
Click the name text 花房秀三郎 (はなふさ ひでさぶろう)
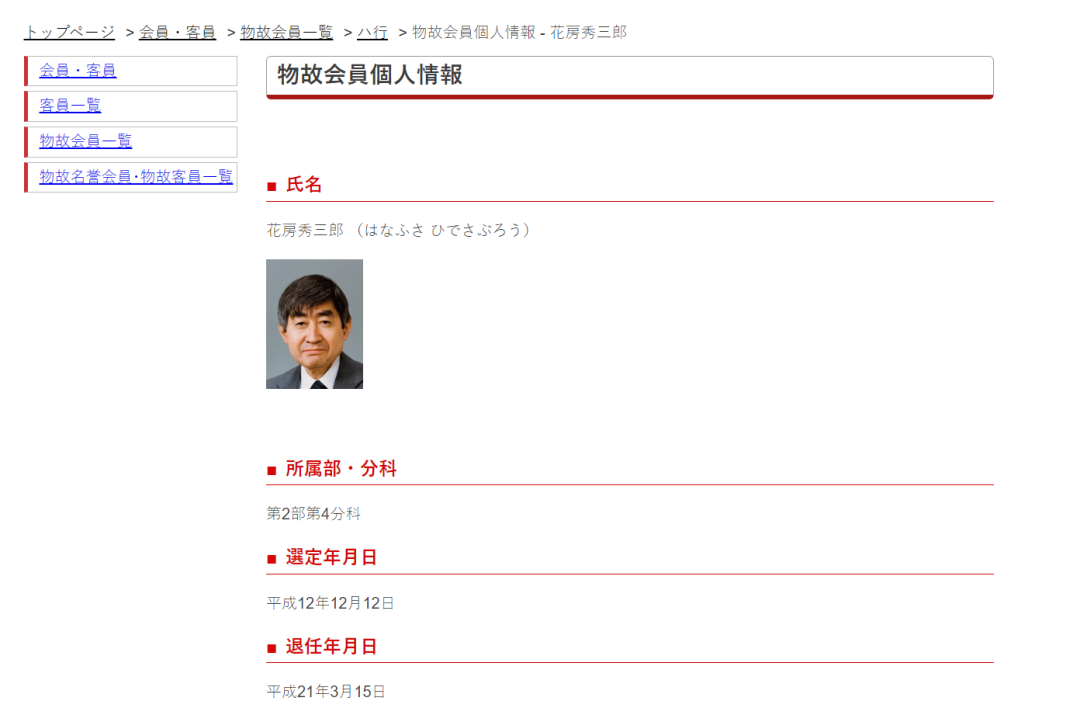[399, 230]
